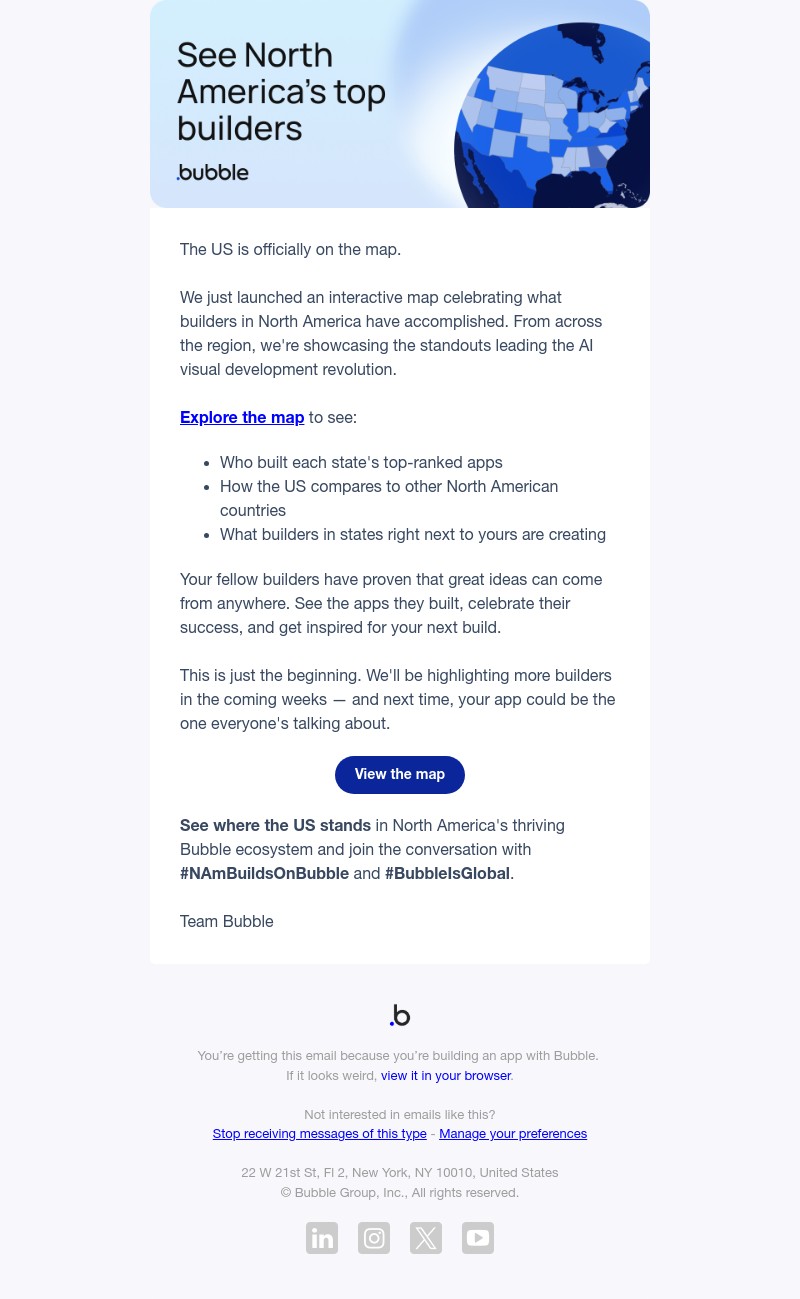The width and height of the screenshot is (800, 1299).
Task: Select the Bubble wordmark in the banner
Action: click(212, 172)
